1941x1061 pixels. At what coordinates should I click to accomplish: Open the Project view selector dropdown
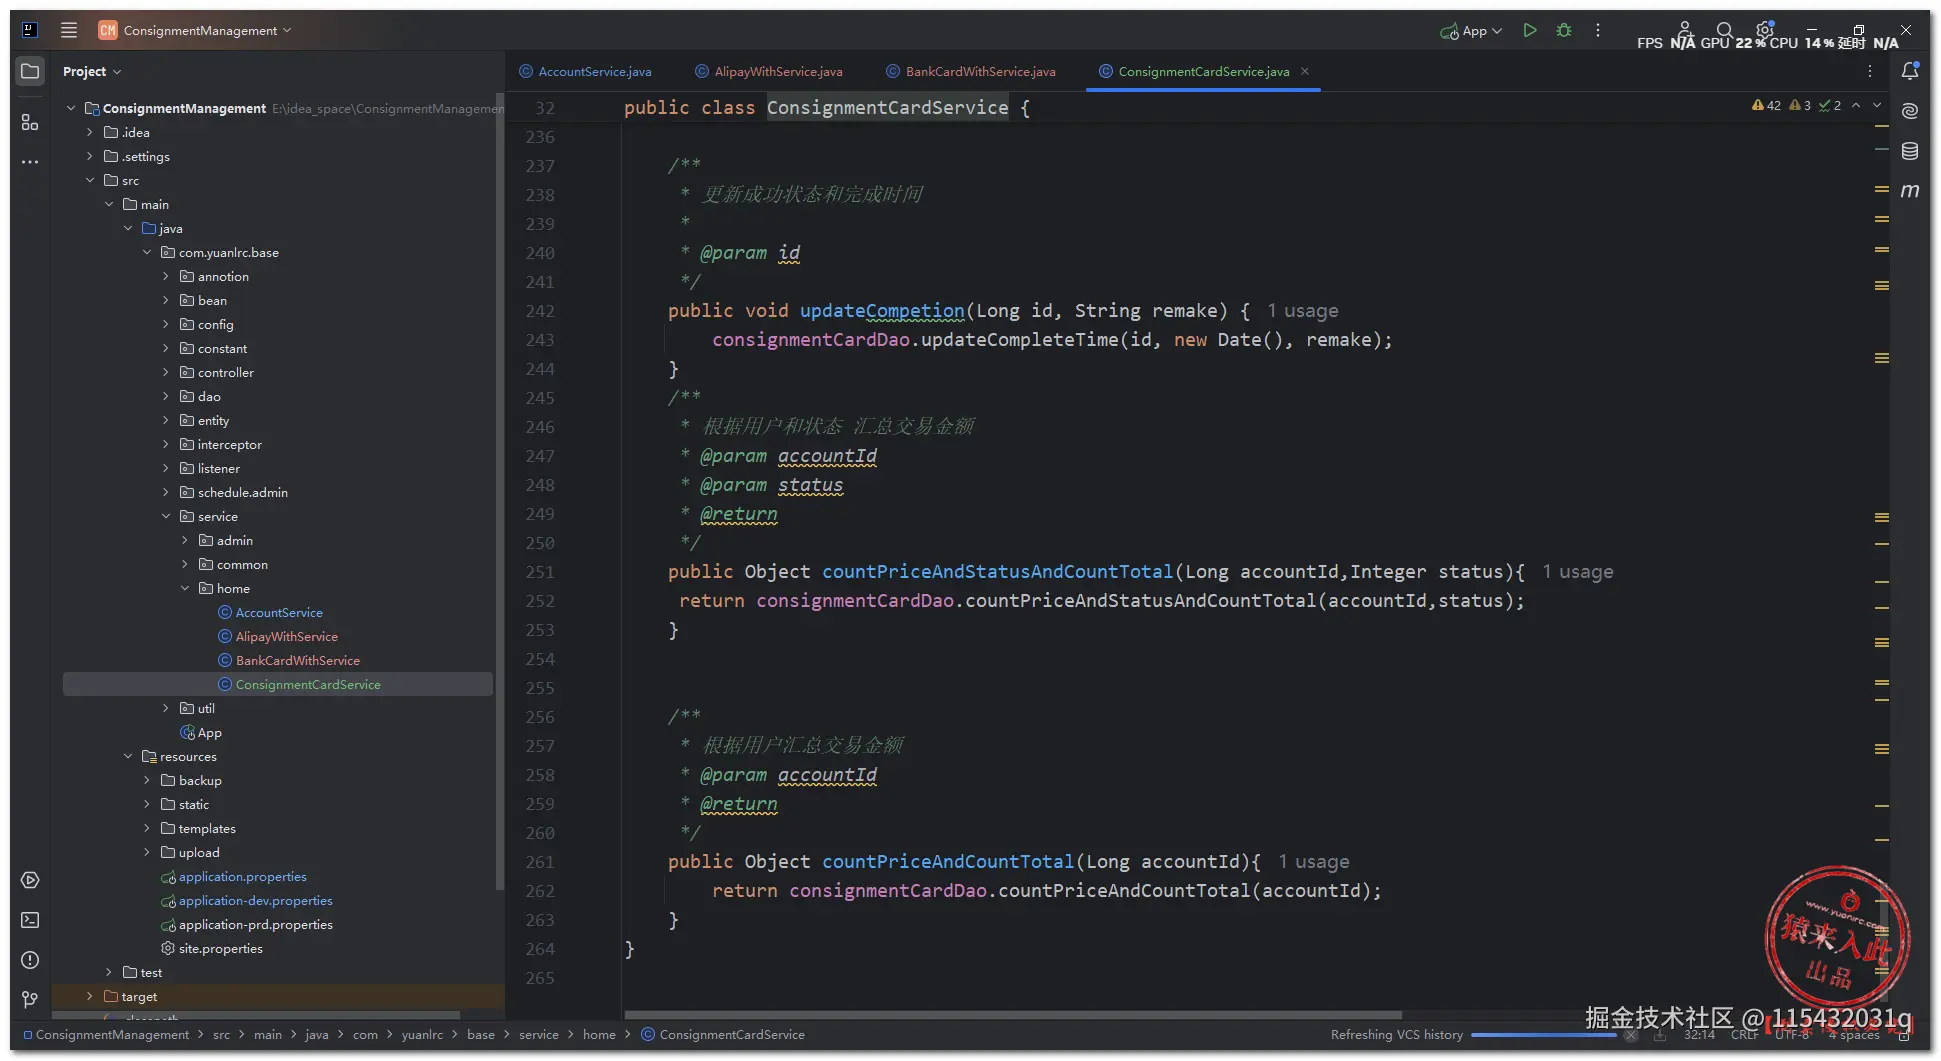pyautogui.click(x=92, y=72)
